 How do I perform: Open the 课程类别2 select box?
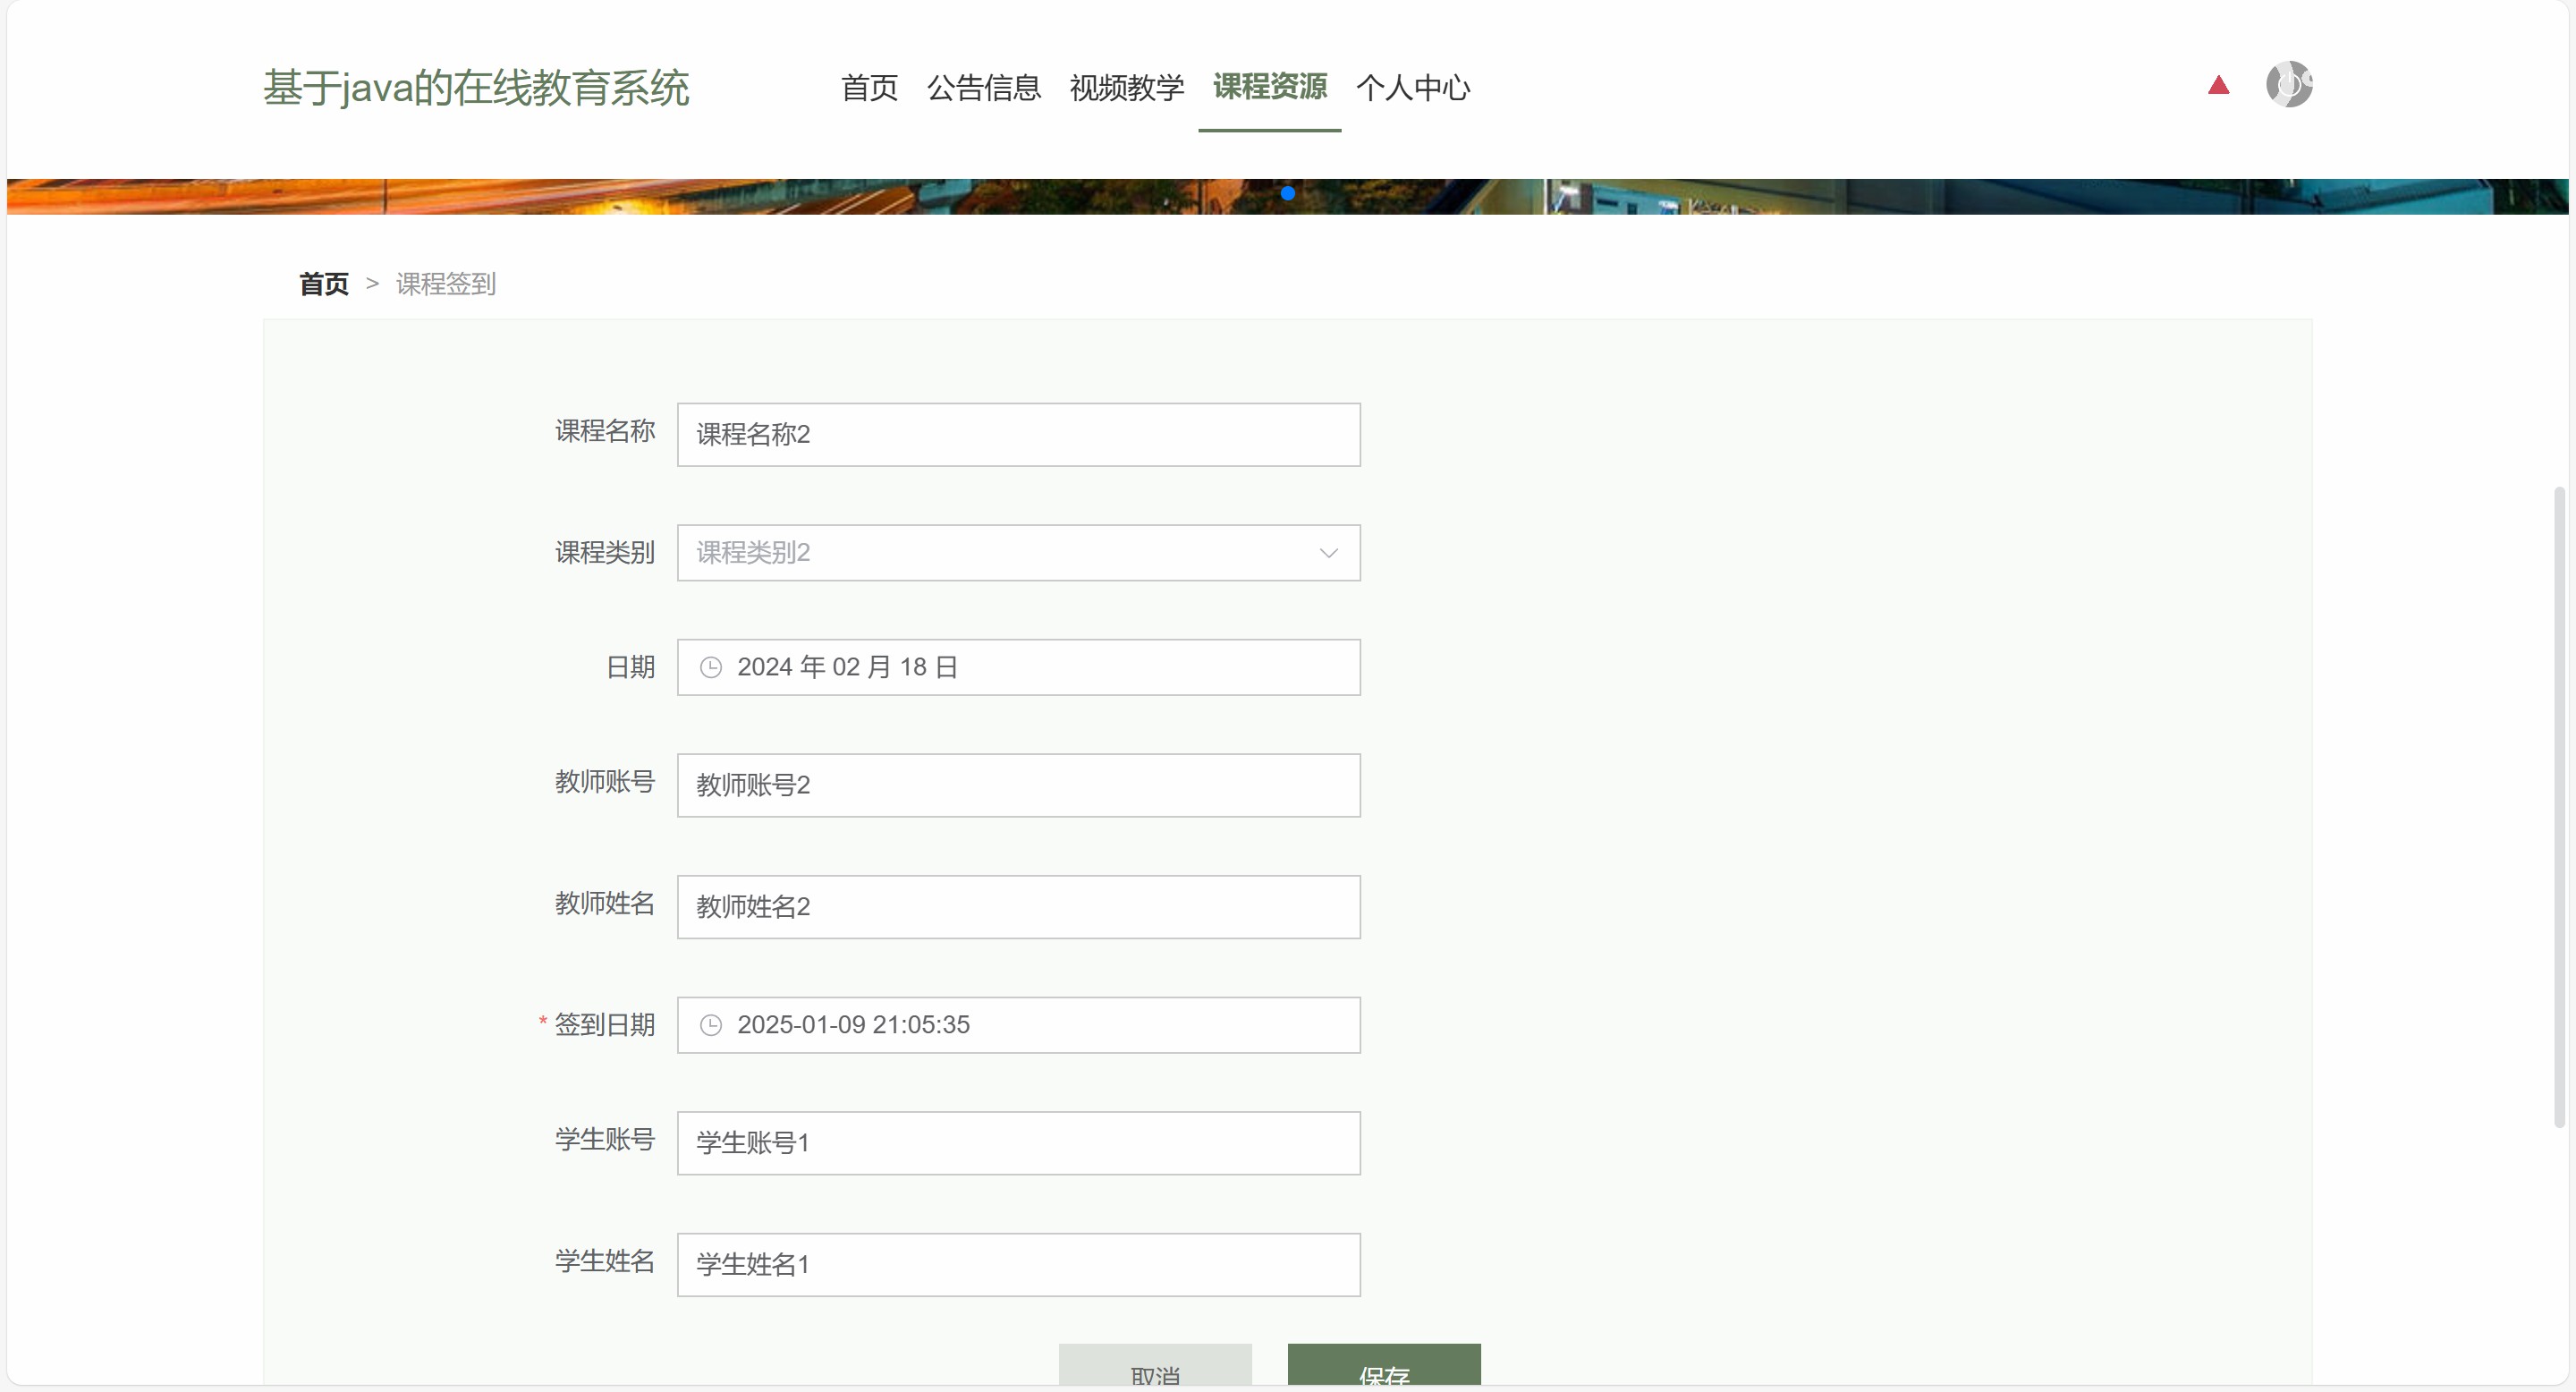tap(1000, 553)
